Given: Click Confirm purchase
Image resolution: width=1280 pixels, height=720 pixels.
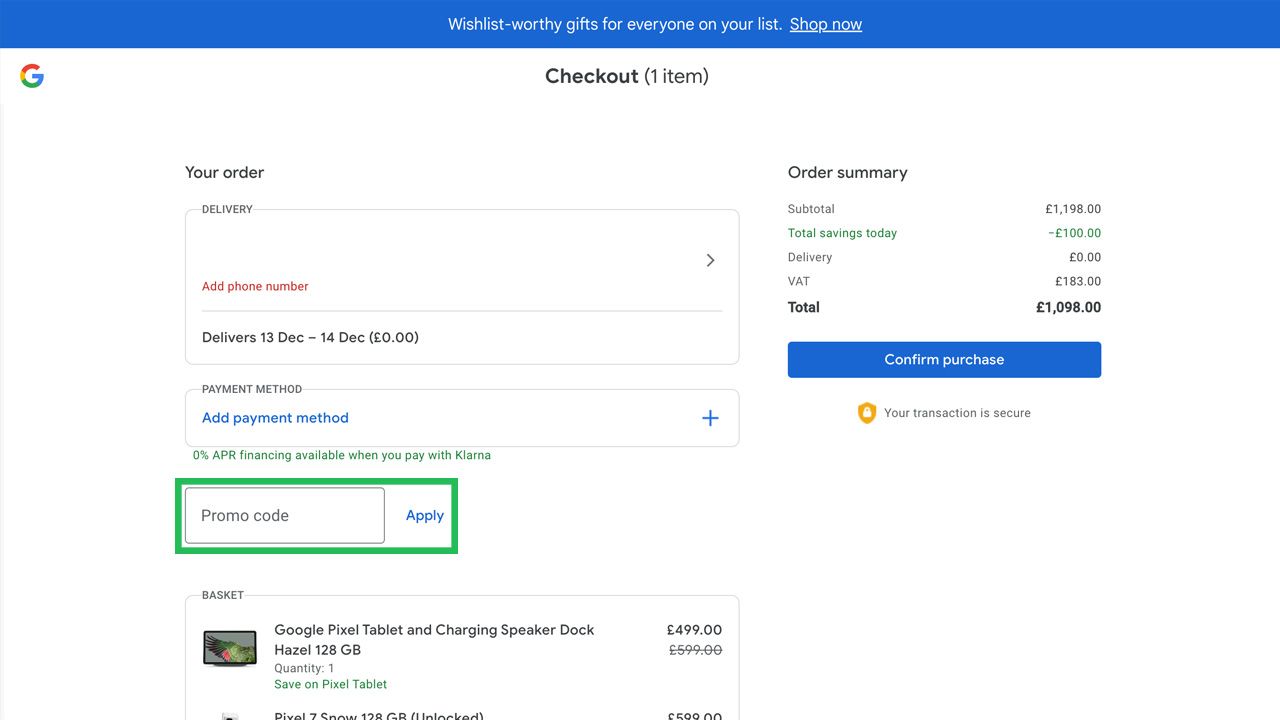Looking at the screenshot, I should 943,359.
